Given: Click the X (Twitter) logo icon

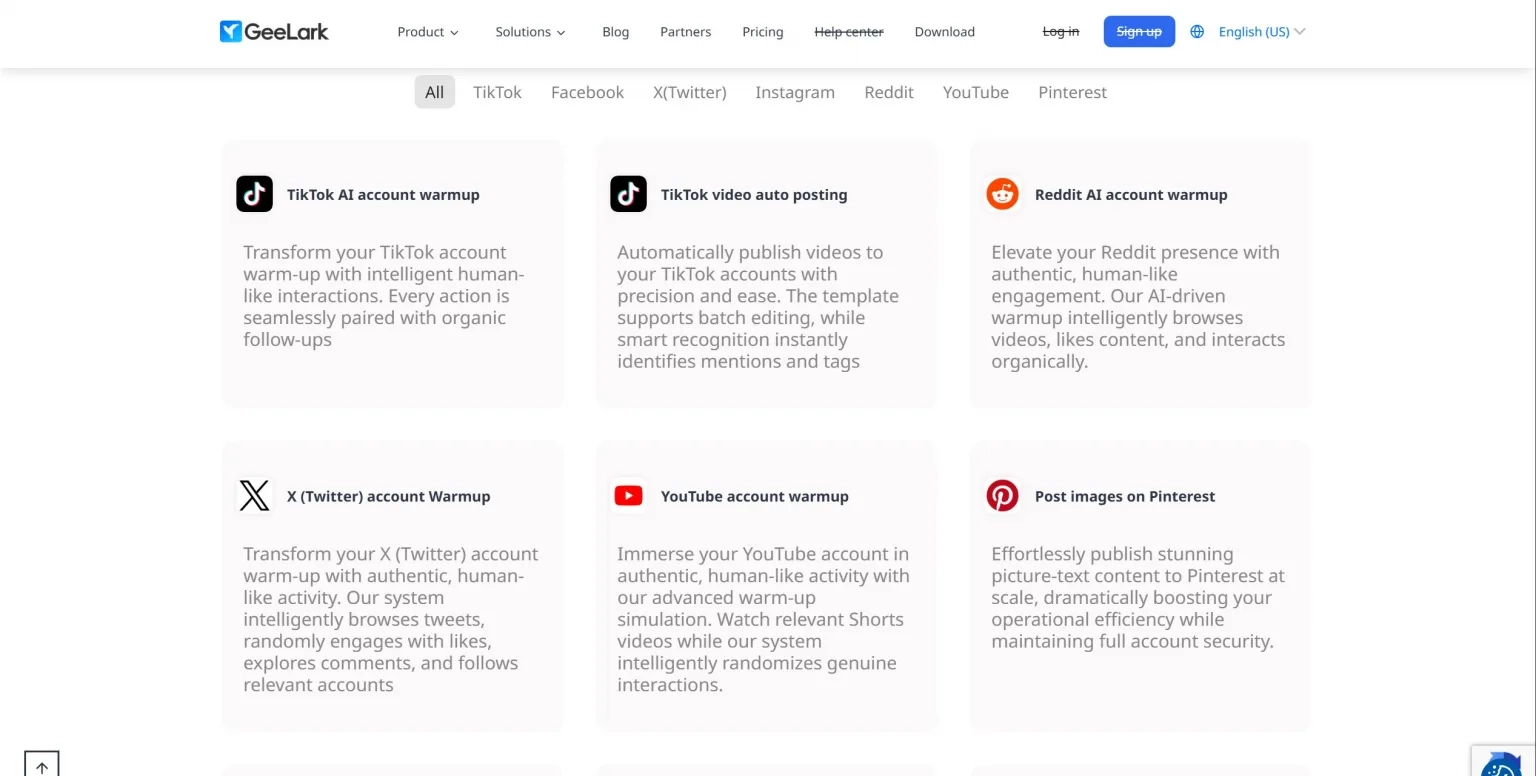Looking at the screenshot, I should 254,496.
